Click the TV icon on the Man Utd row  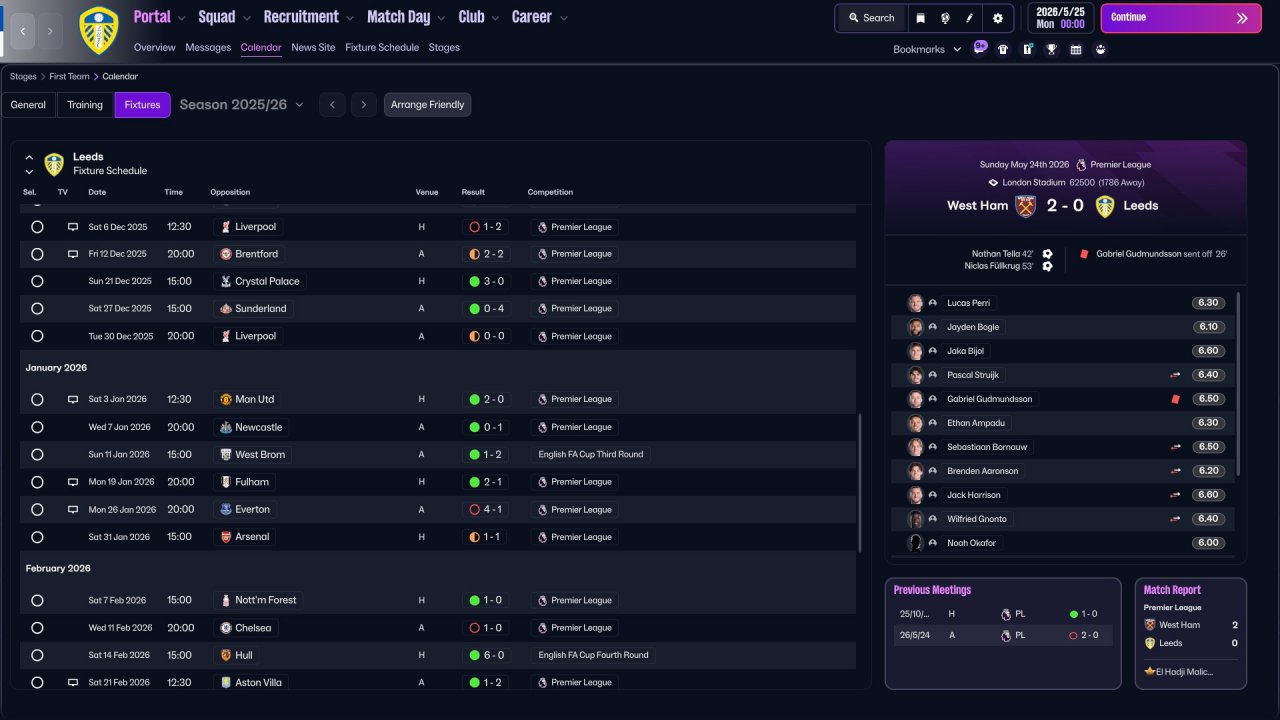pyautogui.click(x=73, y=399)
